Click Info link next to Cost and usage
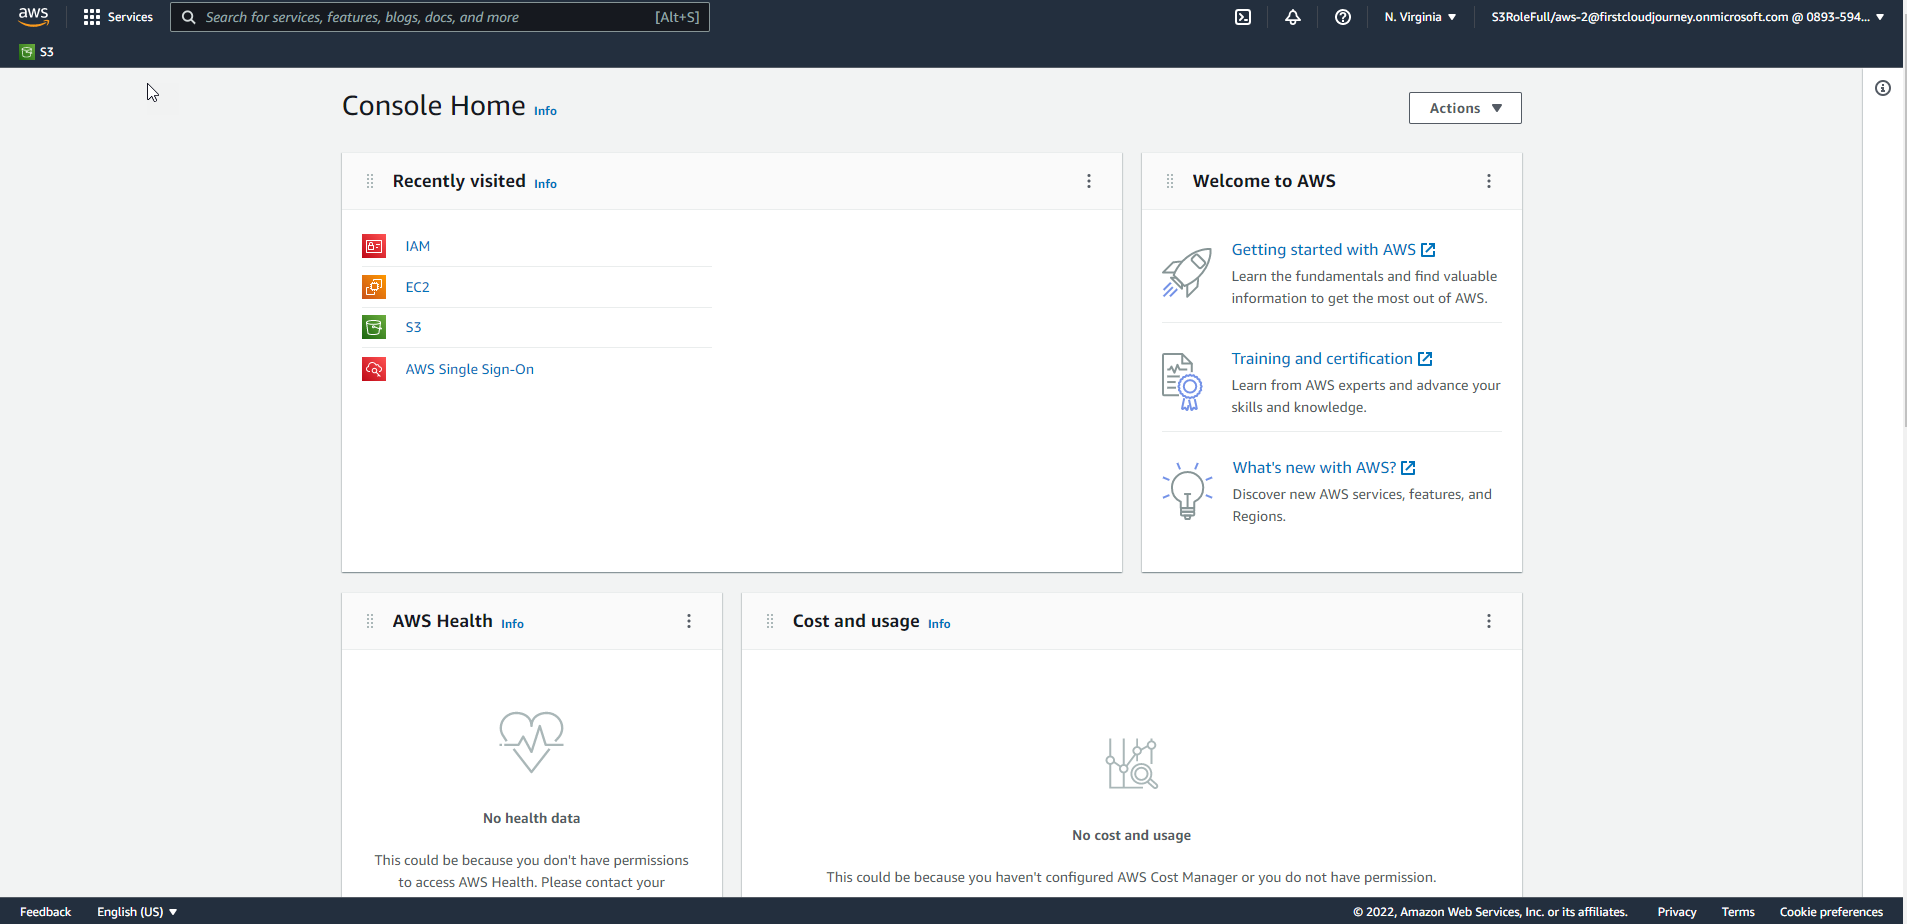Screen dimensions: 1907x924 pyautogui.click(x=939, y=624)
